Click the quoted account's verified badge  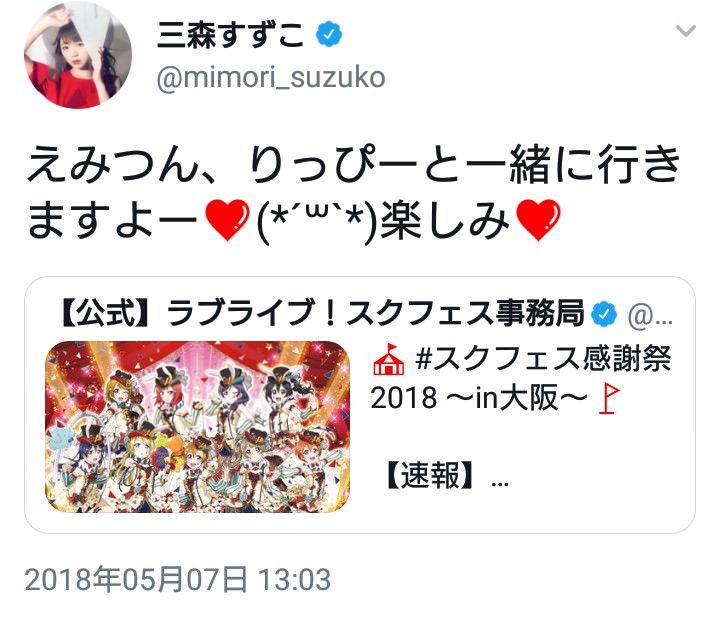click(603, 314)
